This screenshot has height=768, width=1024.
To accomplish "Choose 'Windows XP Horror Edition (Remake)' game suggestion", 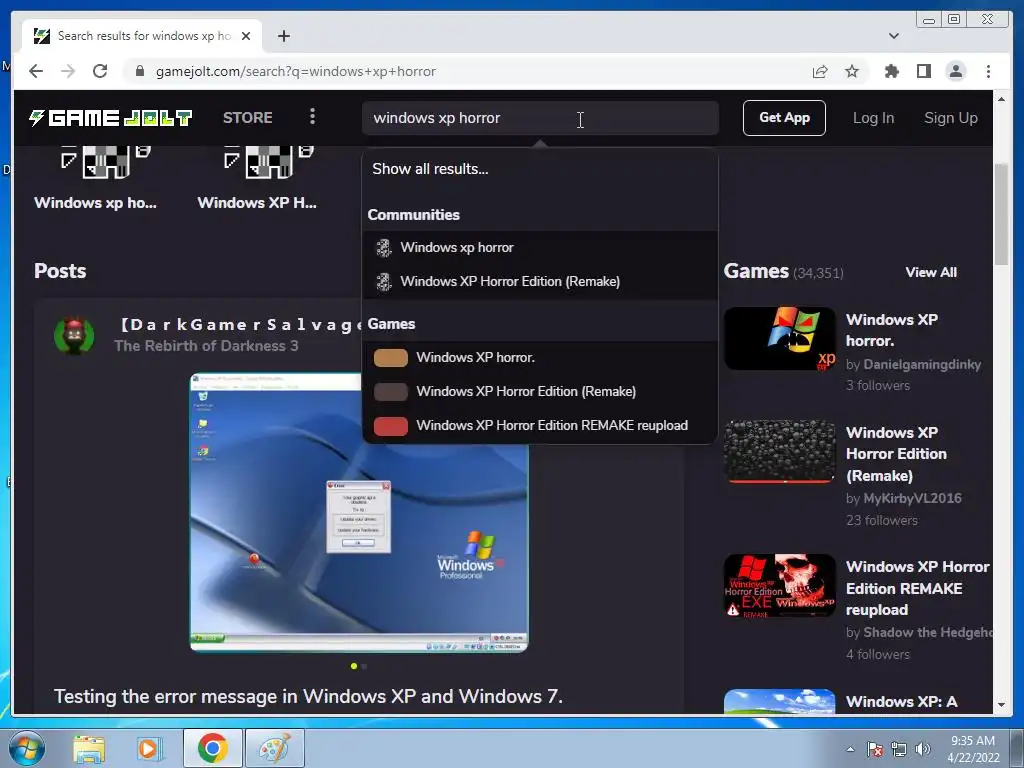I will (539, 392).
